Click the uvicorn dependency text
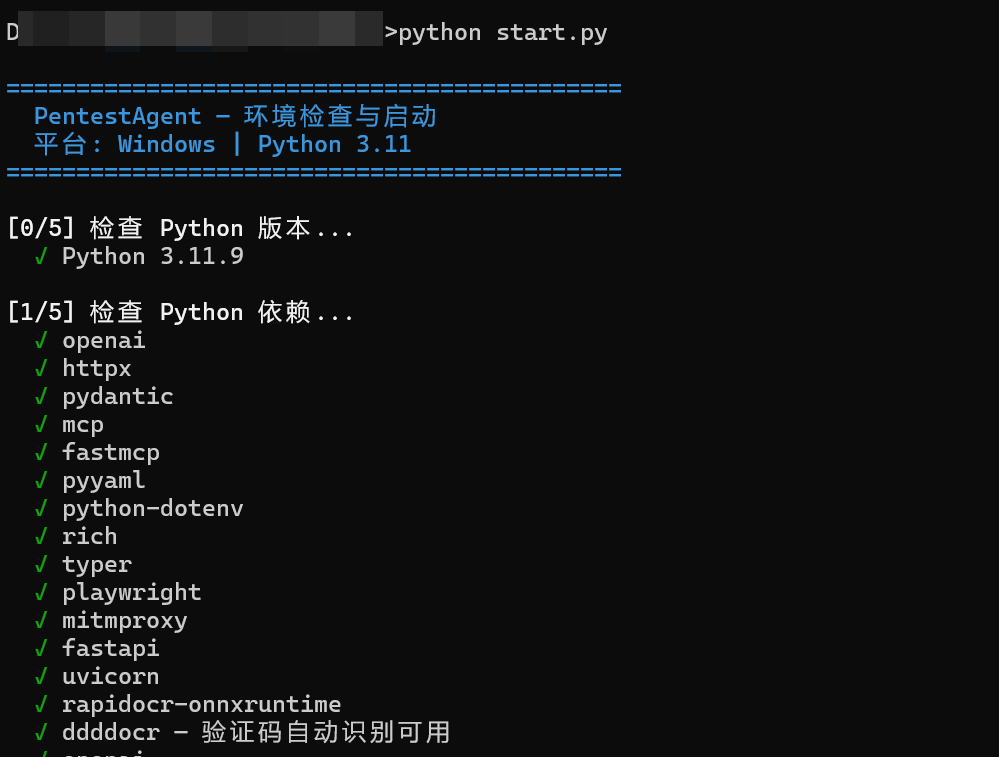Viewport: 999px width, 757px height. (x=111, y=677)
